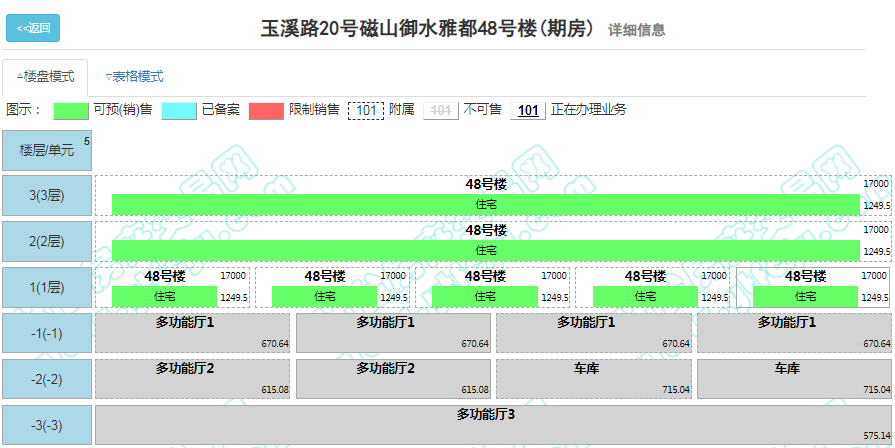Screen dimensions: 895x448
Task: Click the green 住宅 bar on floor 2
Action: pyautogui.click(x=485, y=250)
